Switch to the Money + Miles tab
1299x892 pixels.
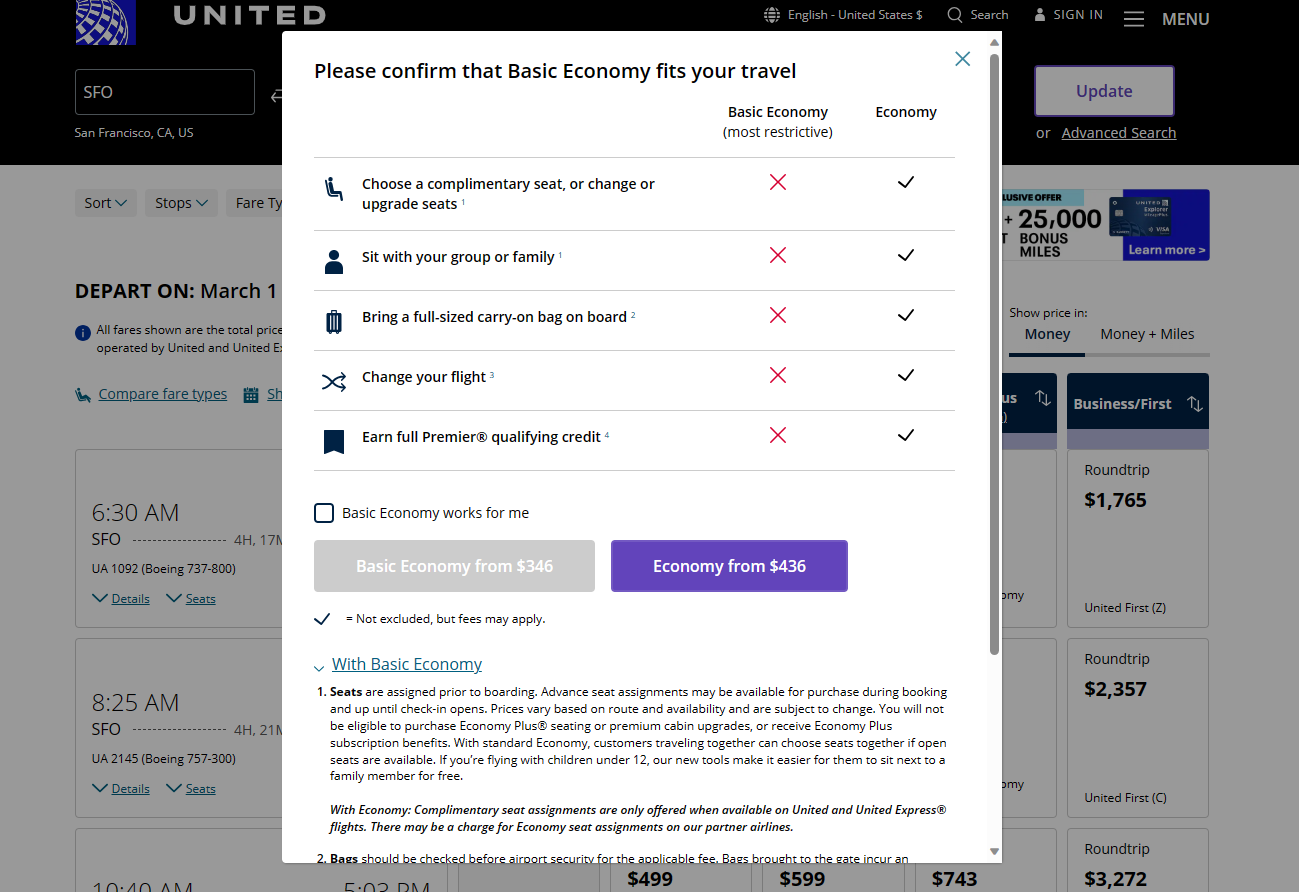pos(1146,334)
